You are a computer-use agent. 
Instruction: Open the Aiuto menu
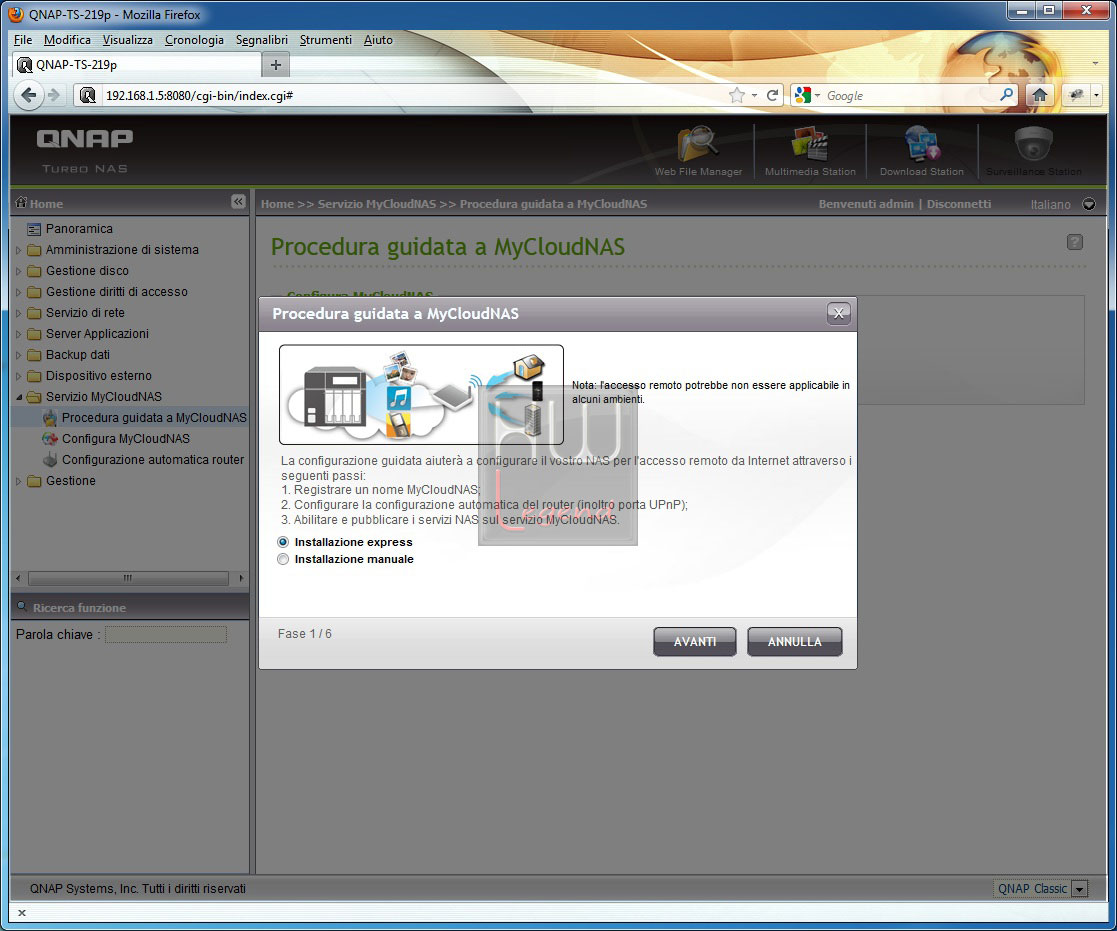pyautogui.click(x=378, y=40)
